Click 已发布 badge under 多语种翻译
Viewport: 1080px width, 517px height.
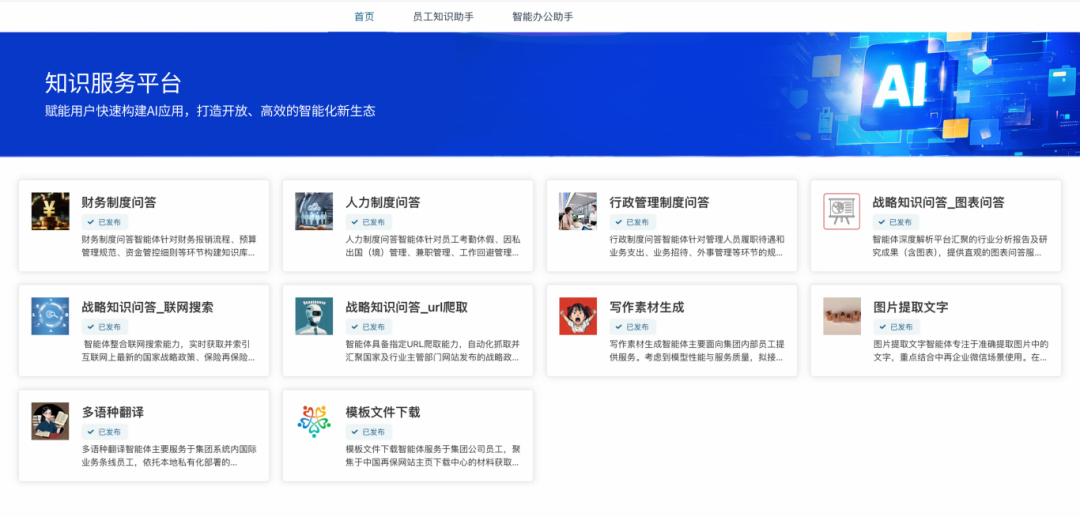tap(103, 432)
